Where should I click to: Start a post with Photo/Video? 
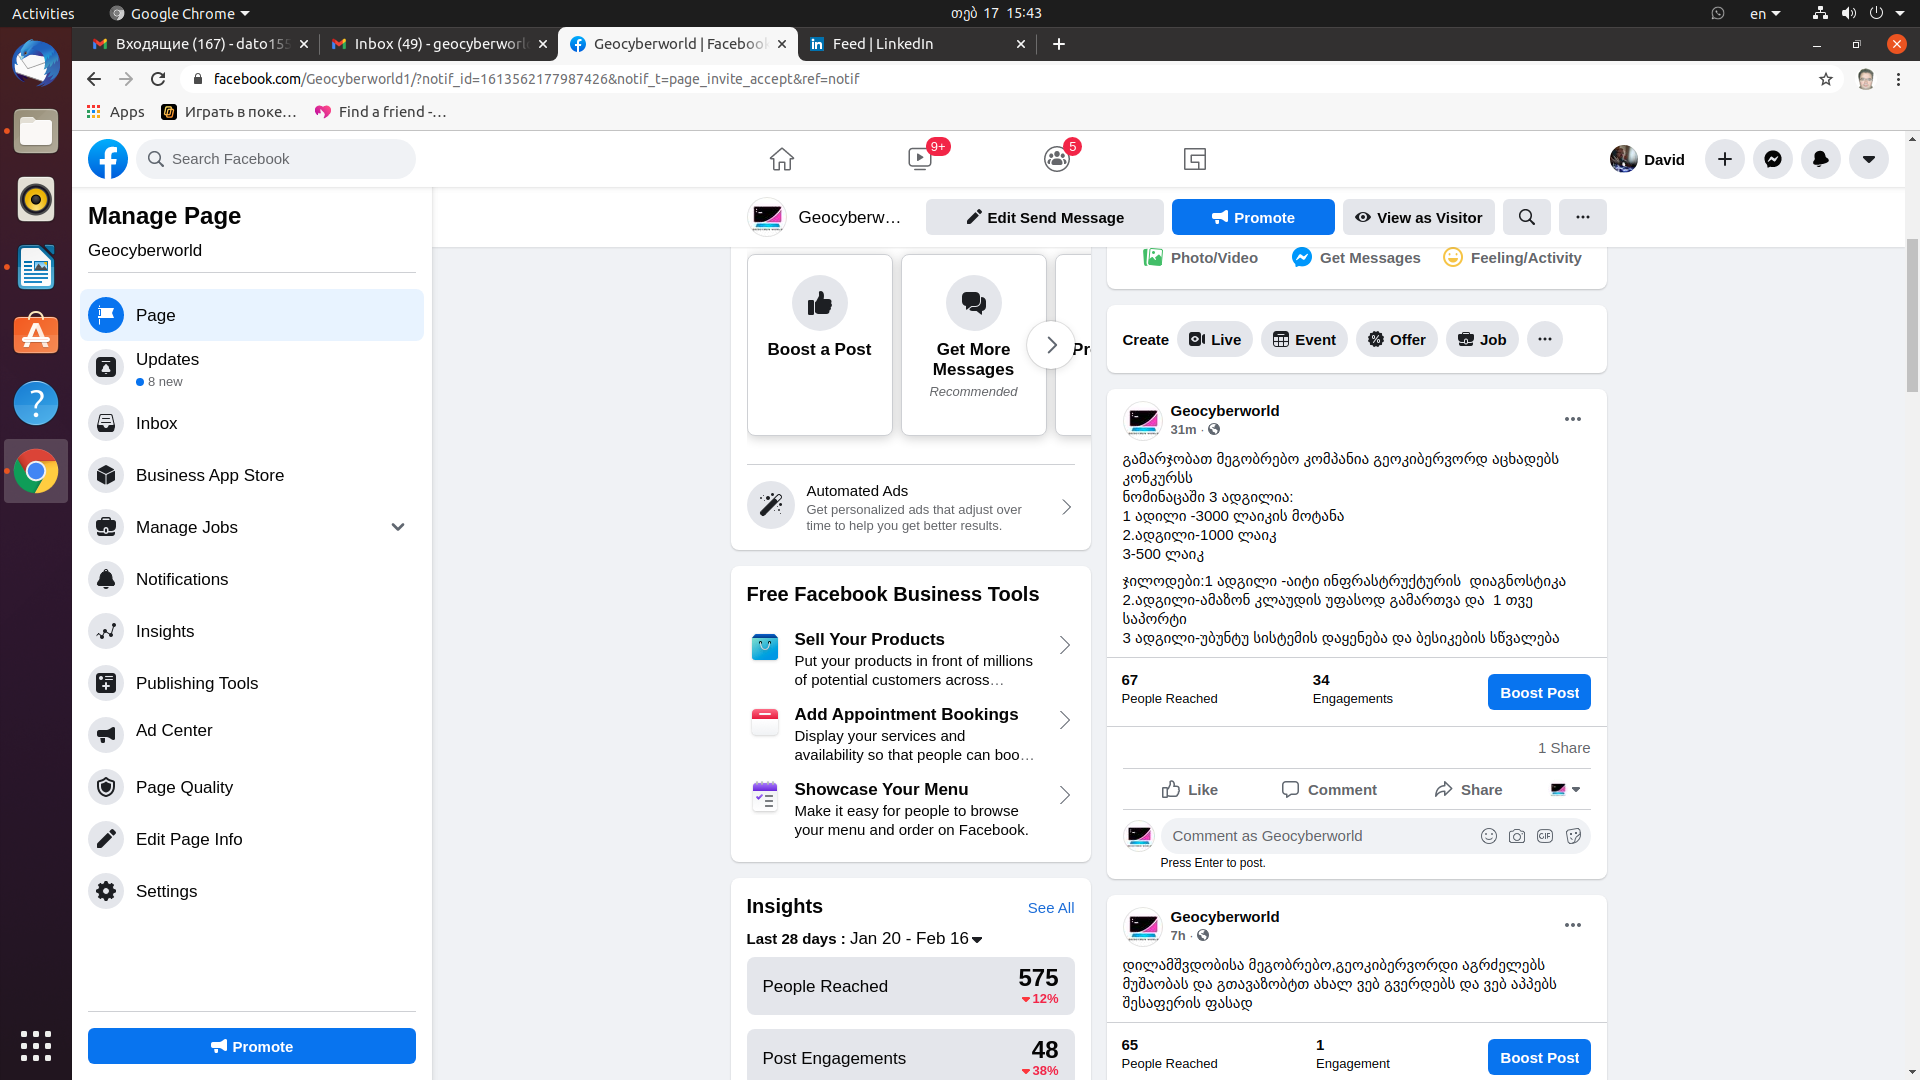(1199, 257)
